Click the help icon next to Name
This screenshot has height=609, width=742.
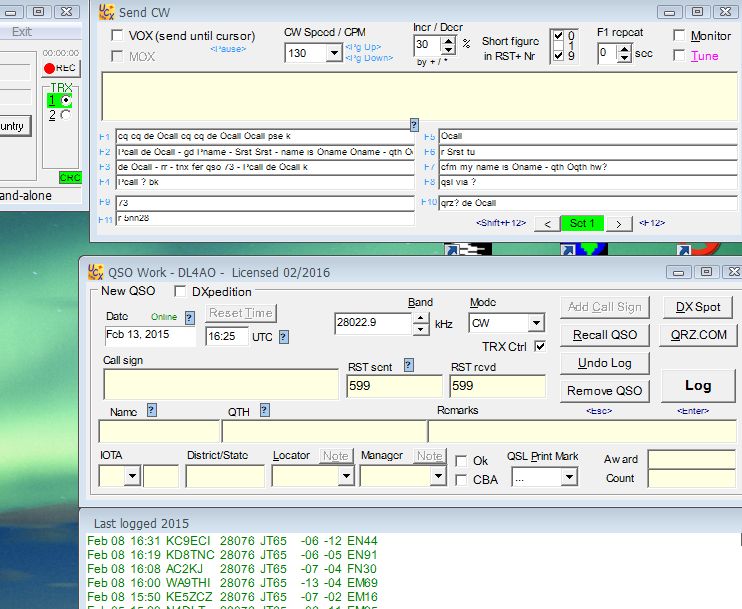(152, 410)
